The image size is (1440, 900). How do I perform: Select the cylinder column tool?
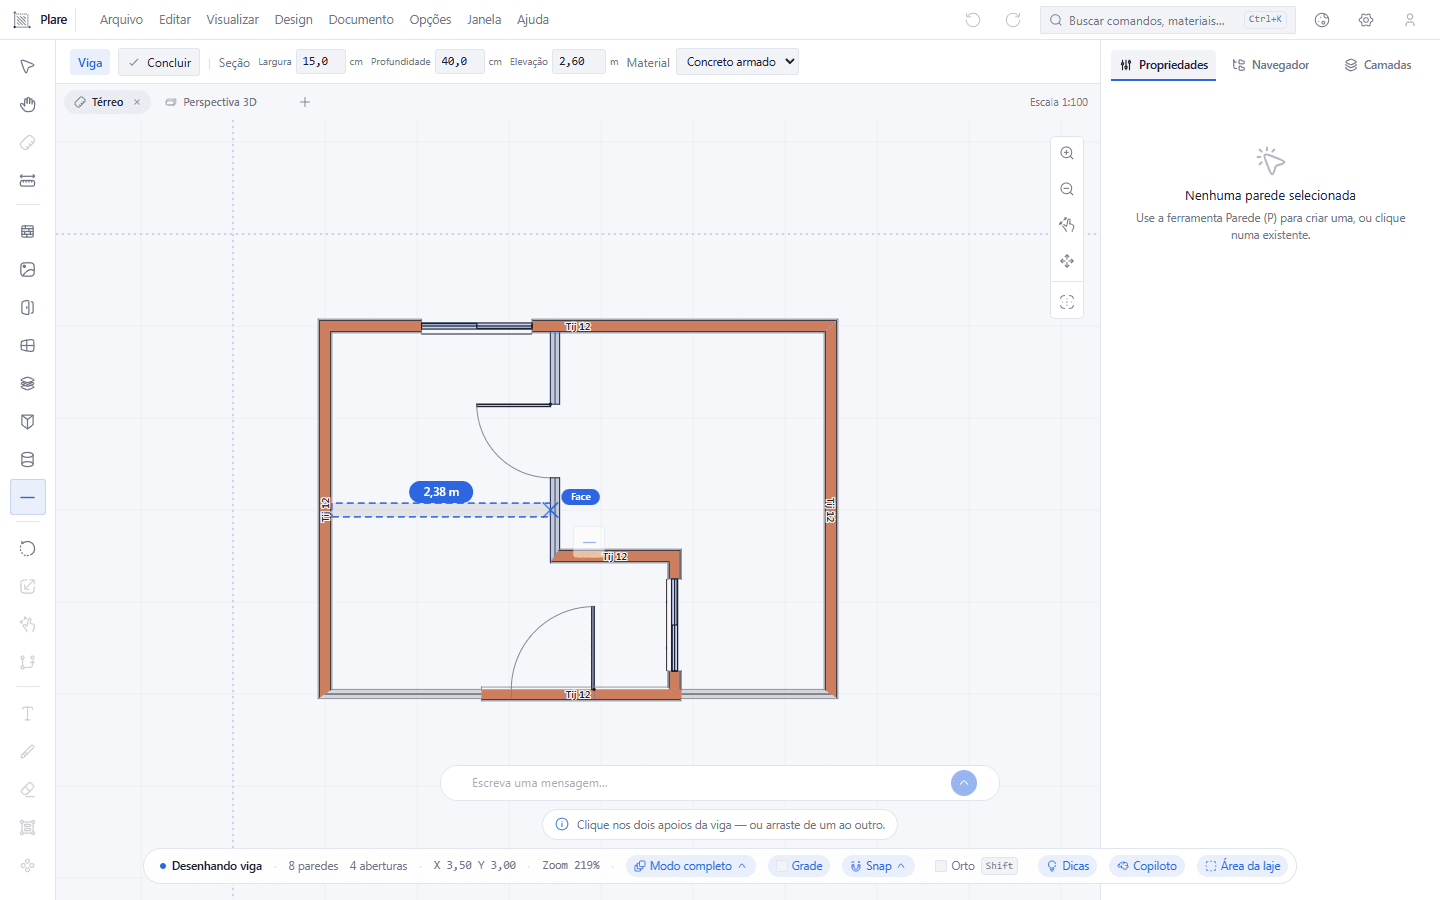(x=28, y=460)
